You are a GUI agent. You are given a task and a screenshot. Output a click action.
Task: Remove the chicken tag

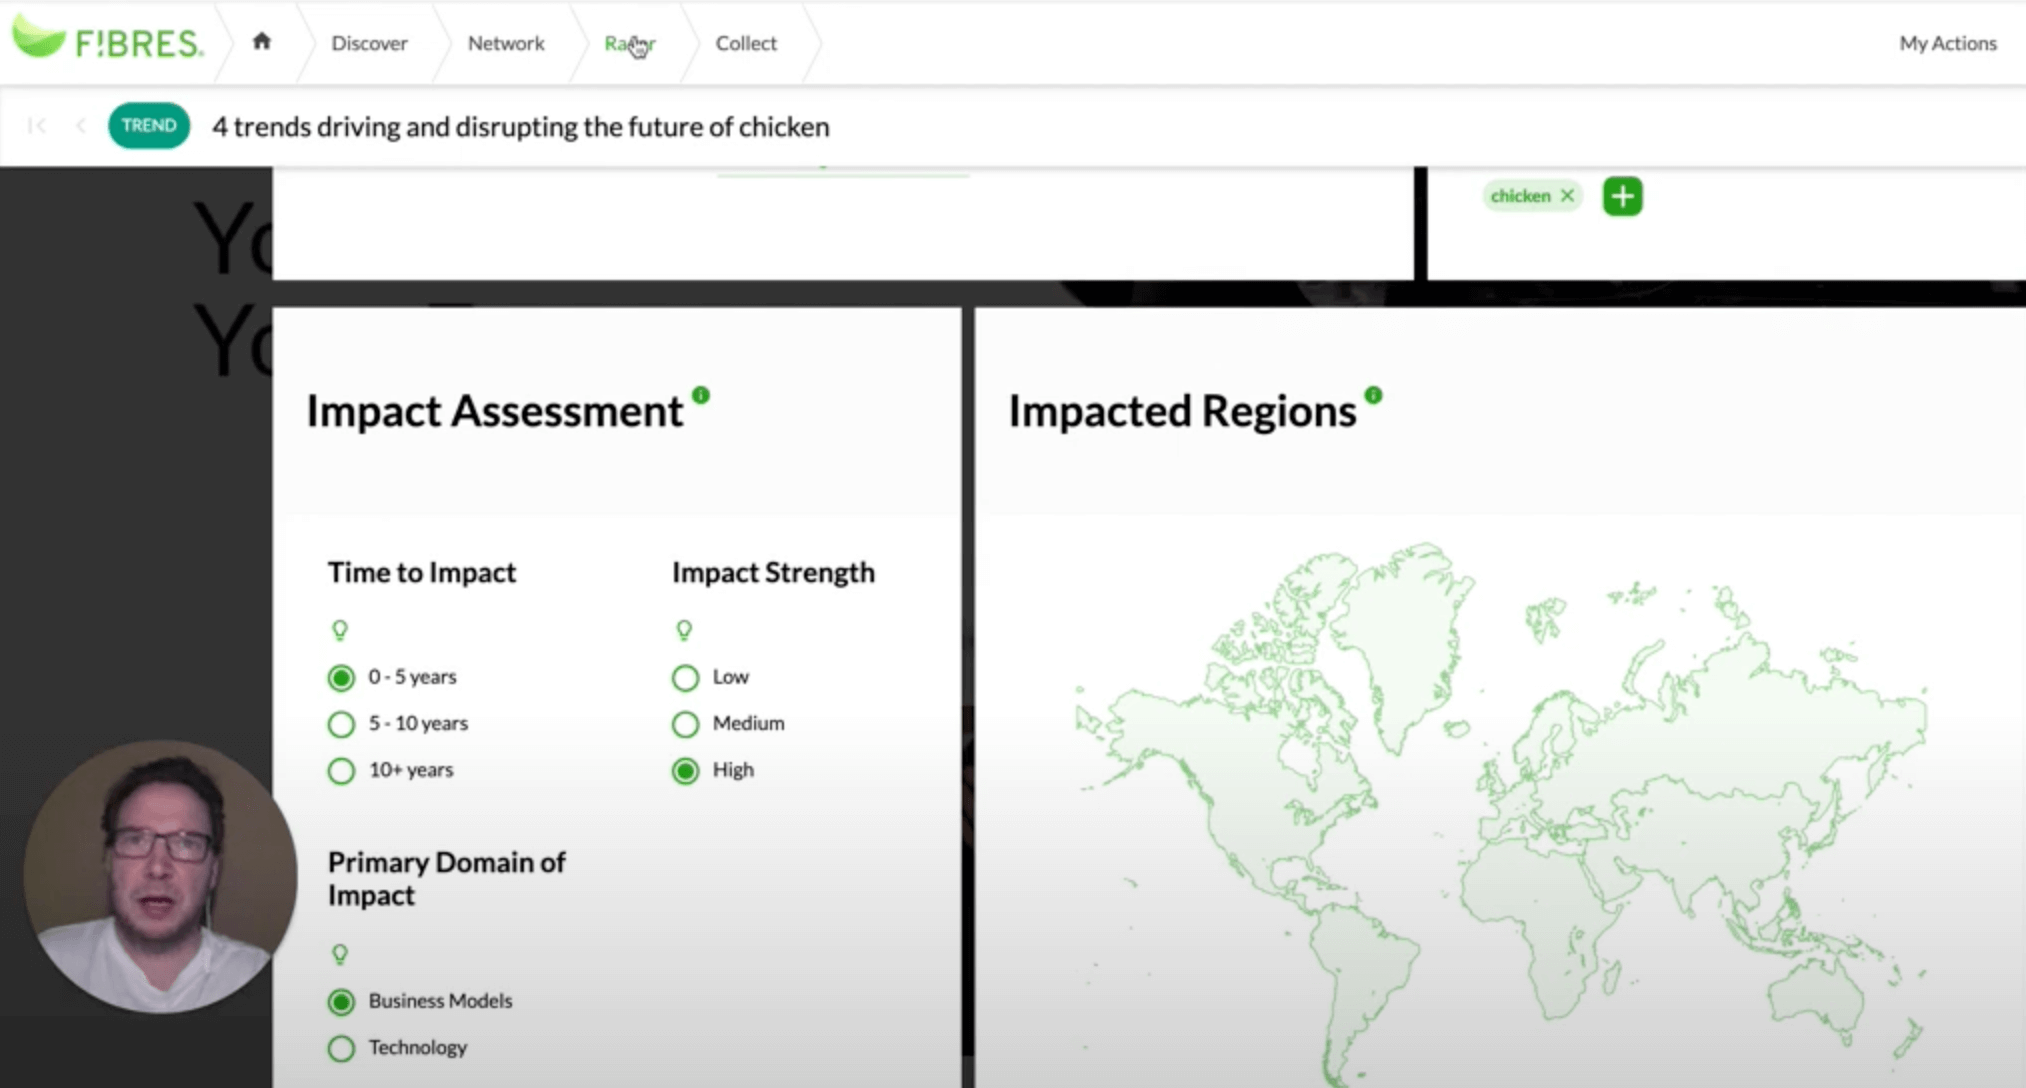point(1568,196)
